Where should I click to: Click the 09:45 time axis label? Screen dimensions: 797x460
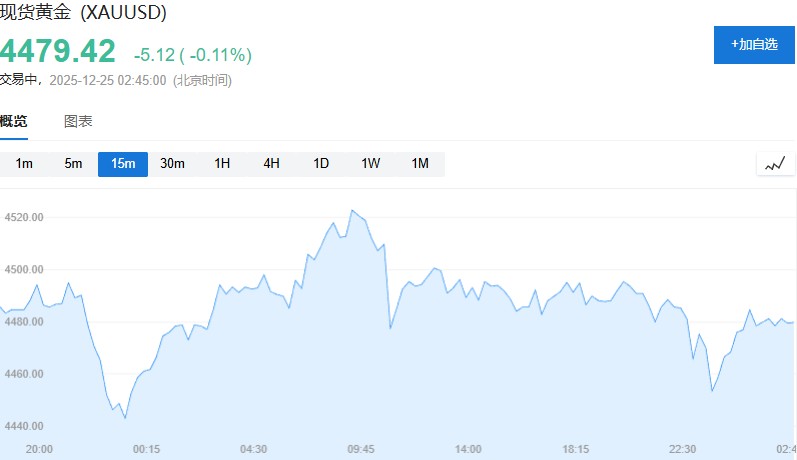[361, 449]
